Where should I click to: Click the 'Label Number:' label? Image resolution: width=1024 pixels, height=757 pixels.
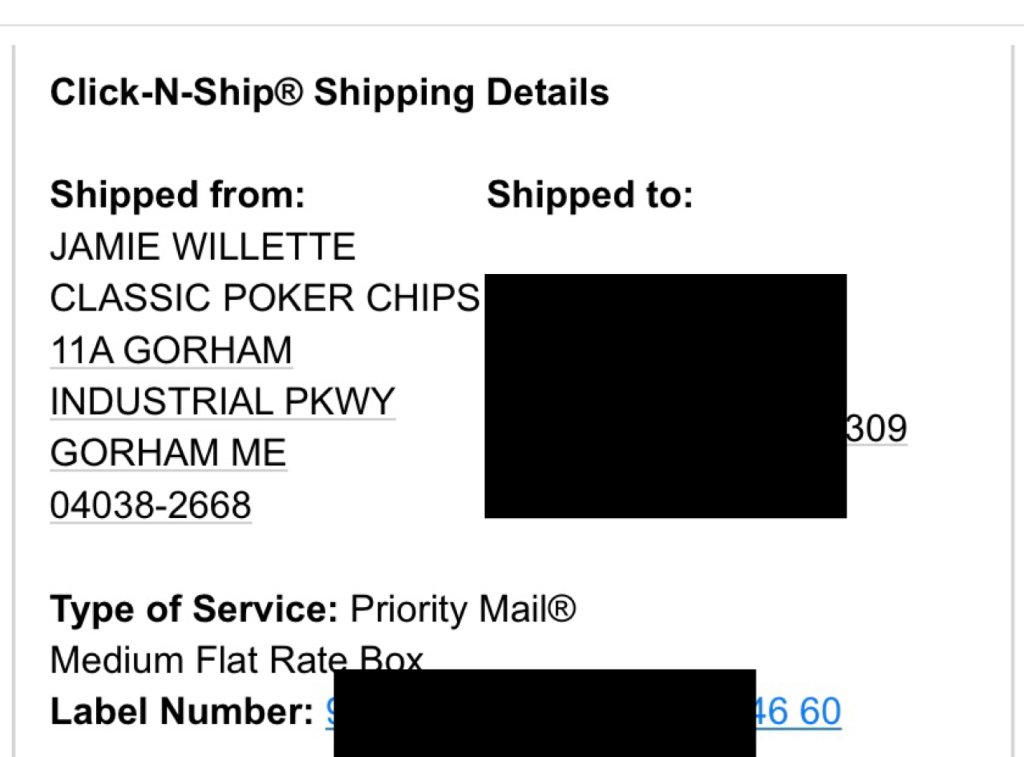coord(182,712)
